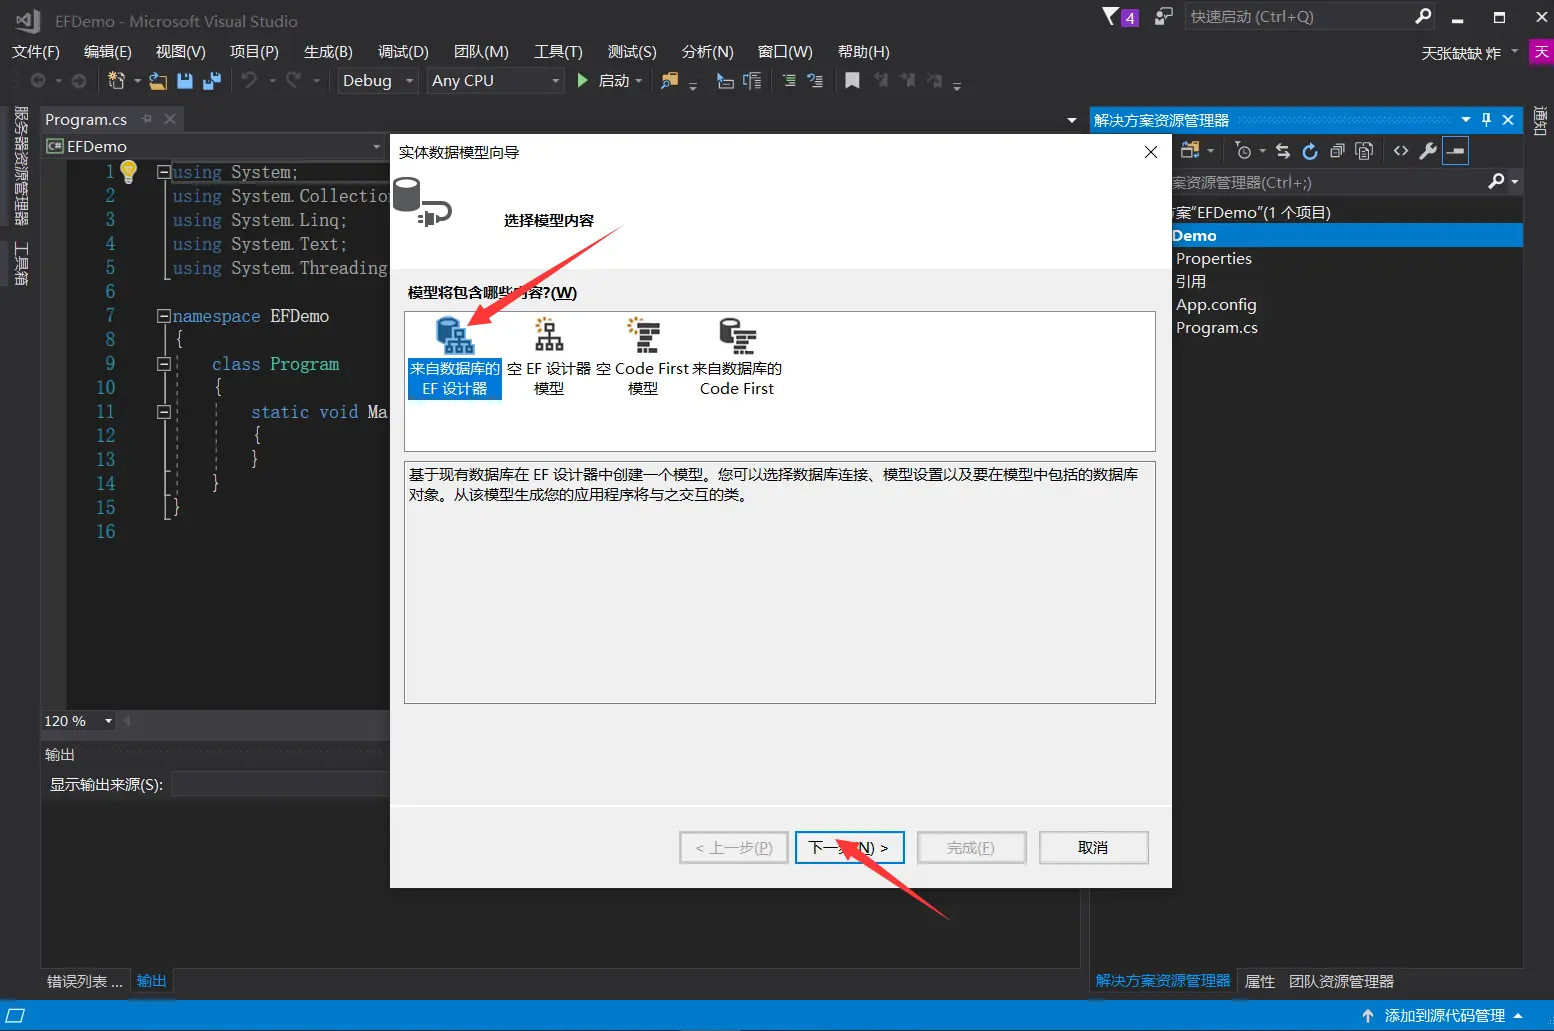
Task: Click 添加到源代码管理 in the status bar
Action: tap(1444, 1016)
